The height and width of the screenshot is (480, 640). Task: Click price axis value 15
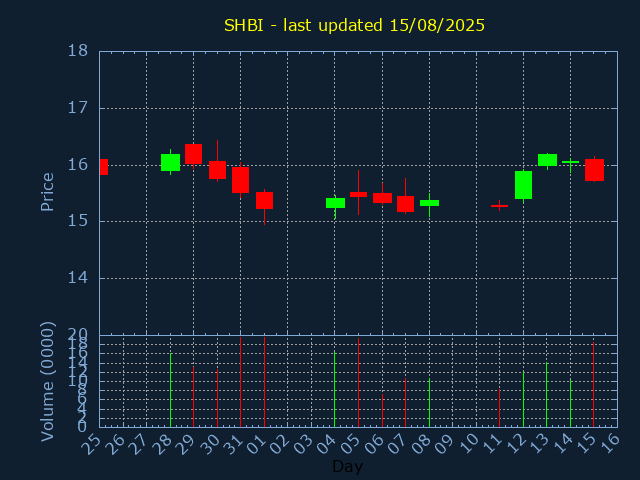[77, 221]
